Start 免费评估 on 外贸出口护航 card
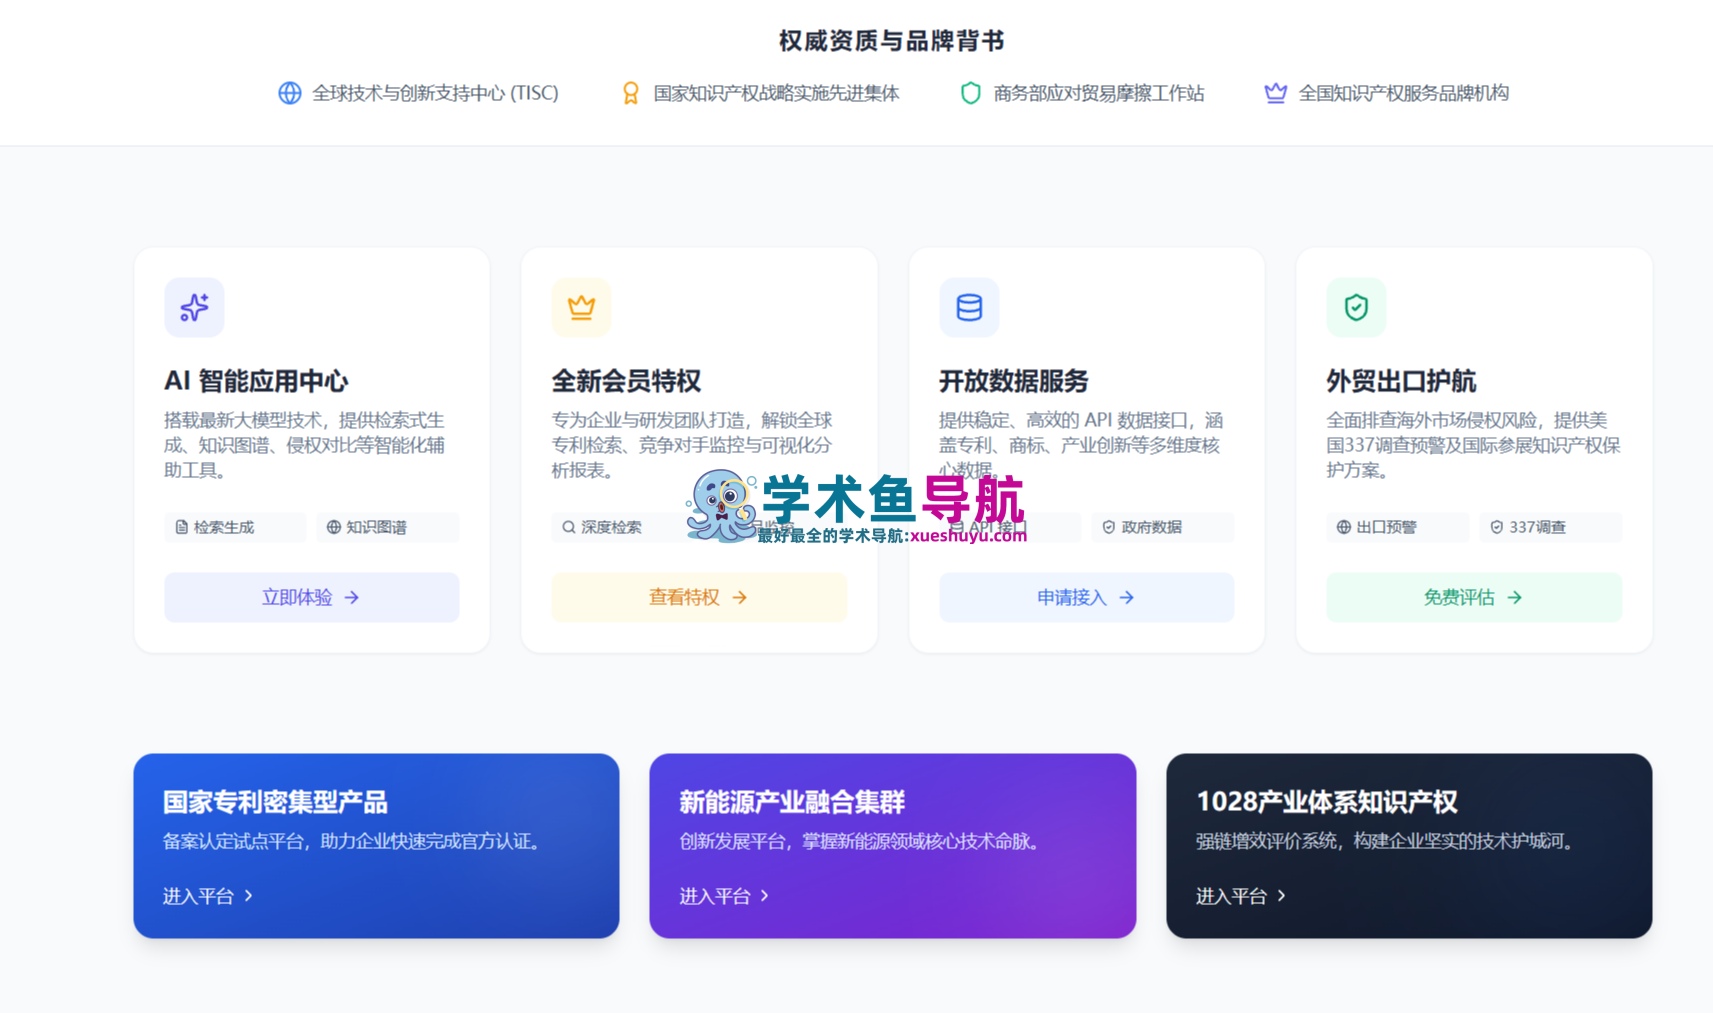The width and height of the screenshot is (1713, 1013). pyautogui.click(x=1474, y=597)
